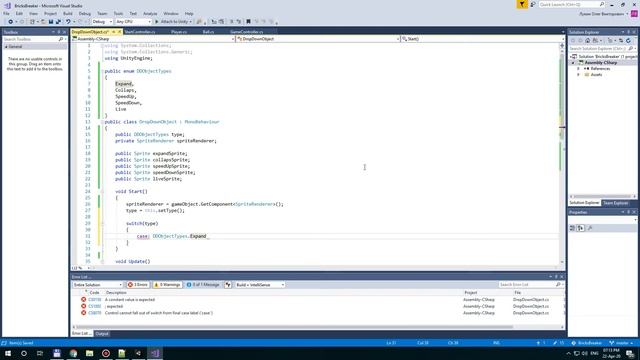Image resolution: width=640 pixels, height=360 pixels.
Task: Switch to the Player.cs tab
Action: pos(179,32)
